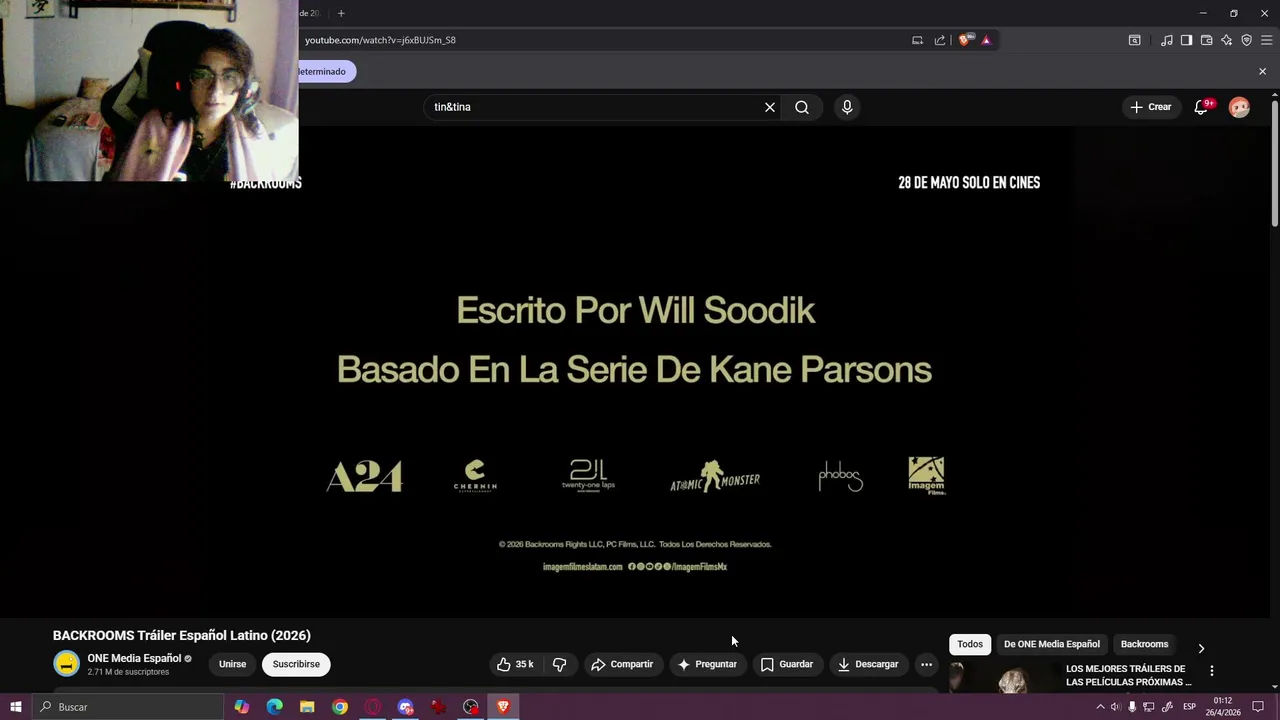Open ONE Media Español channel avatar
This screenshot has width=1280, height=720.
[66, 664]
